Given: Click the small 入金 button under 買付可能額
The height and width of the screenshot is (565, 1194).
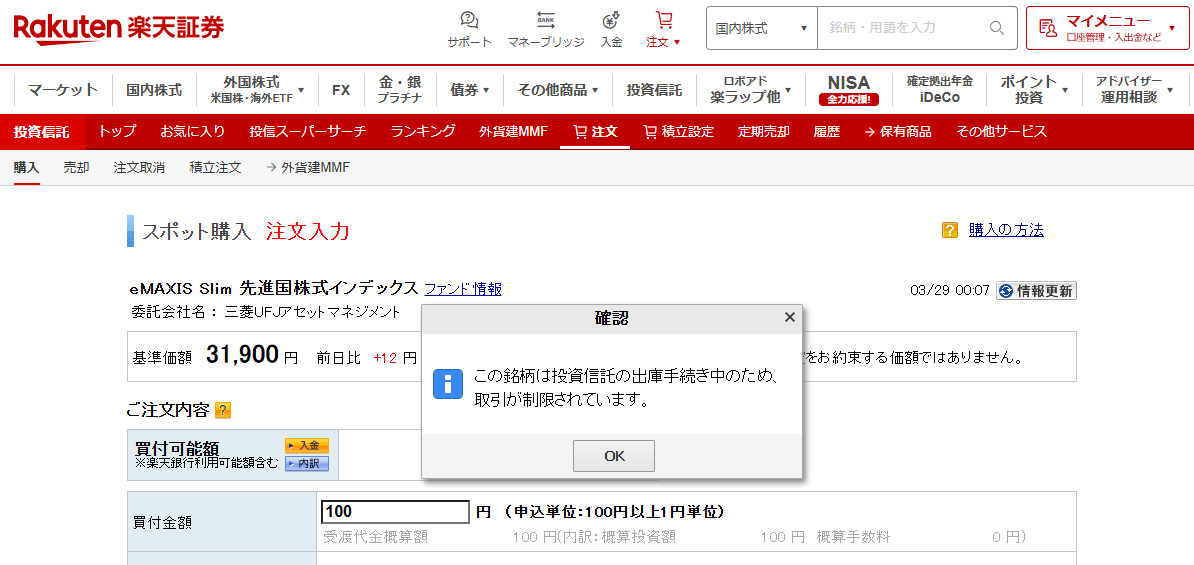Looking at the screenshot, I should [x=307, y=445].
